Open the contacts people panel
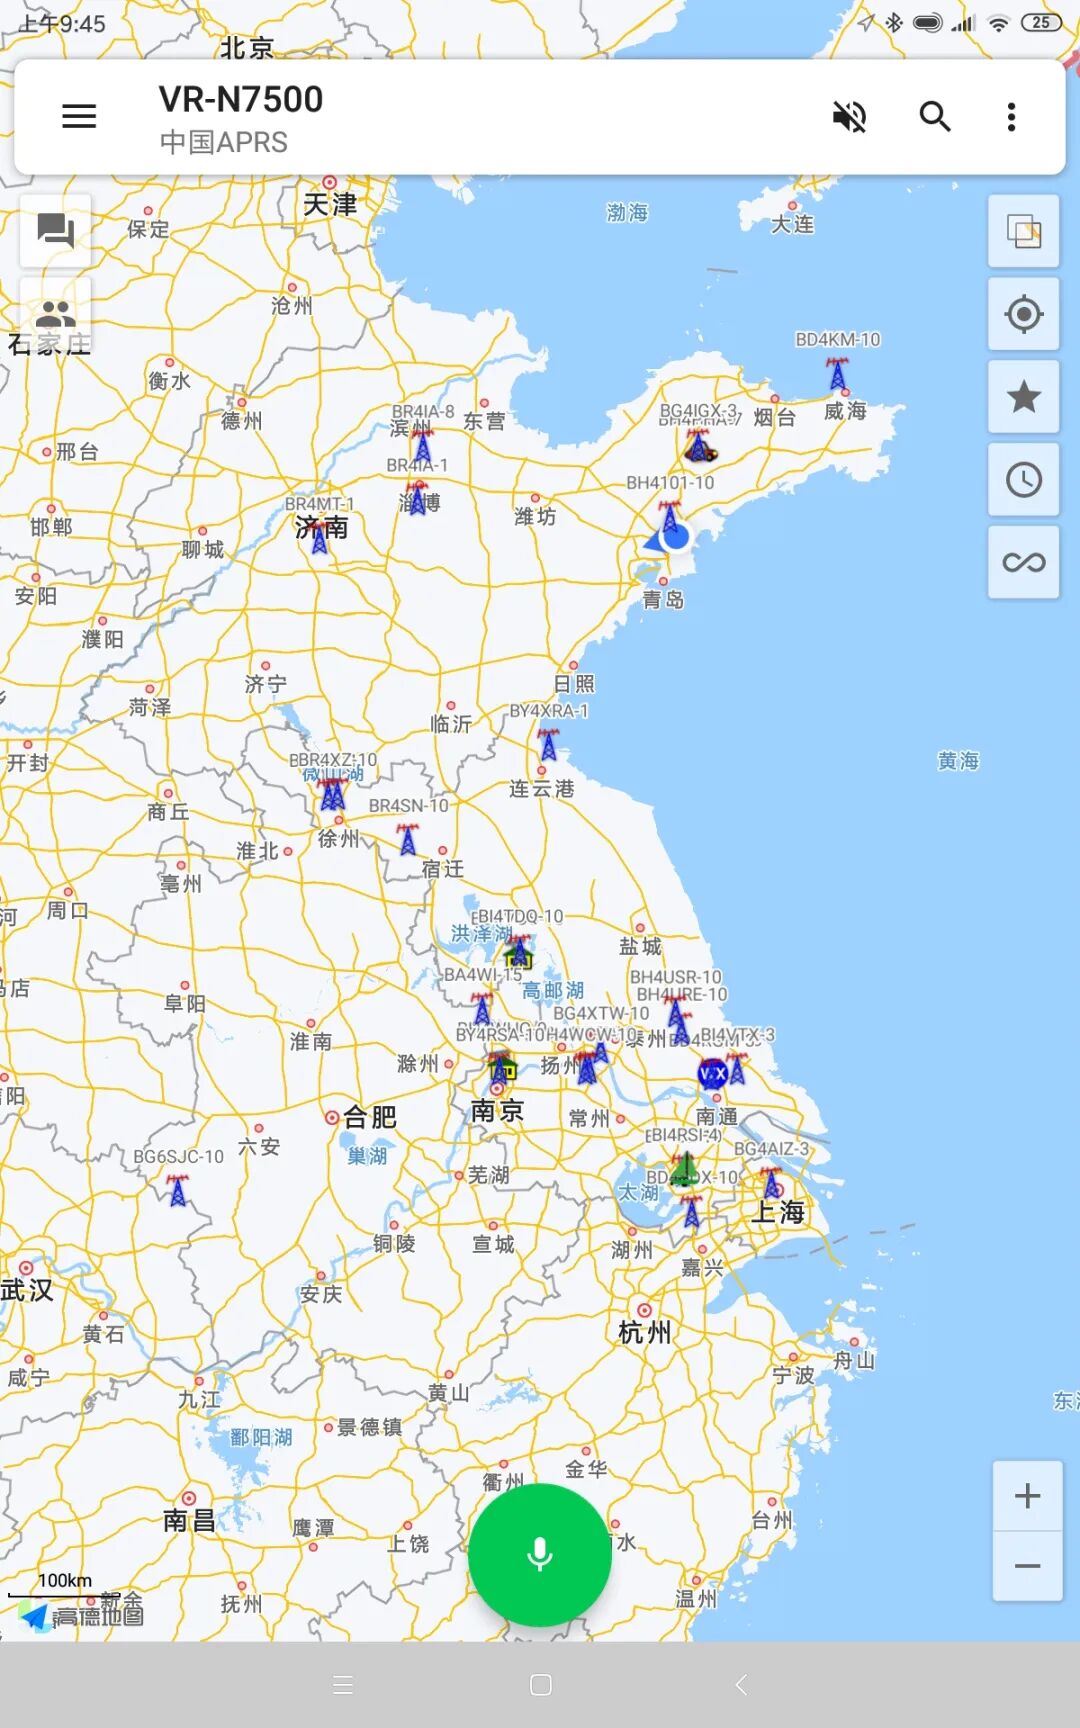1080x1728 pixels. click(x=56, y=312)
